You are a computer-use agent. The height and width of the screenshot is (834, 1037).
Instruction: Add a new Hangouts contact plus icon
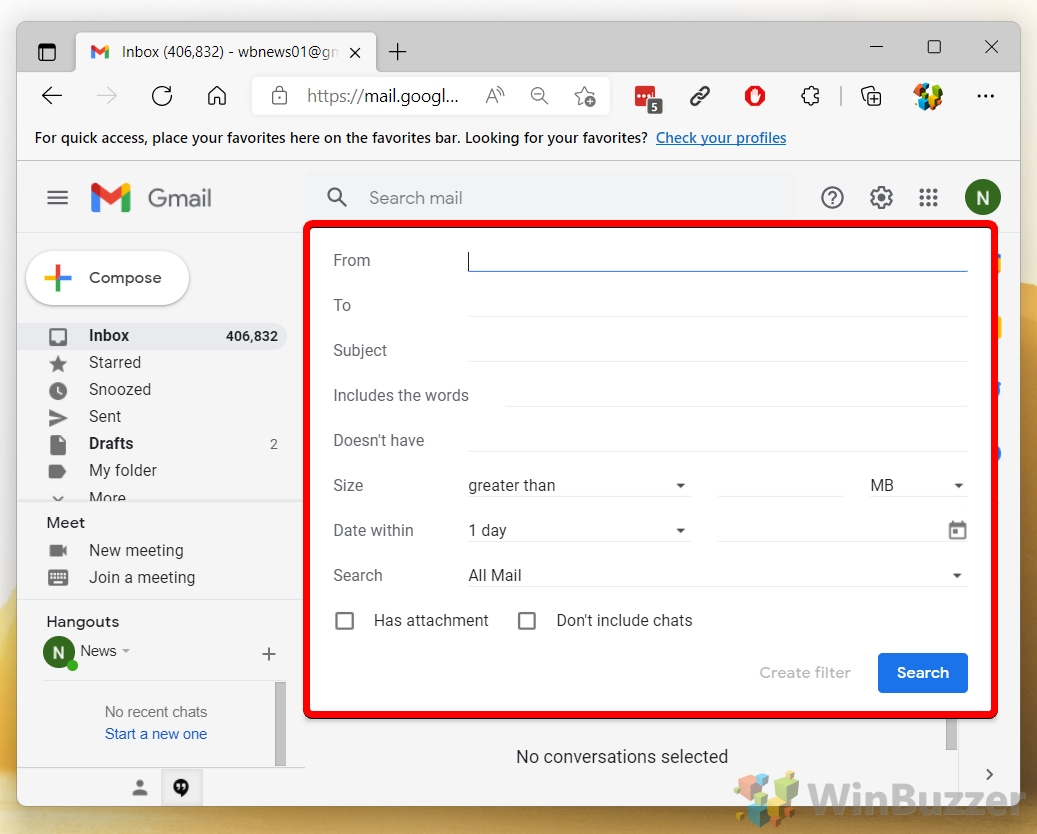pyautogui.click(x=269, y=654)
